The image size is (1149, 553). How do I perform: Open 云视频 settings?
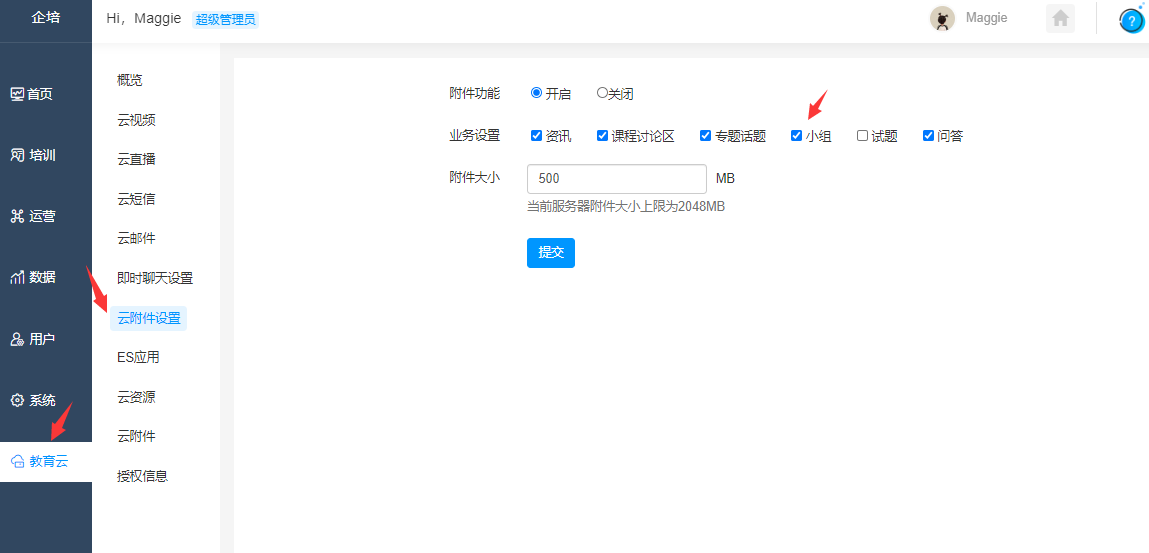(136, 120)
